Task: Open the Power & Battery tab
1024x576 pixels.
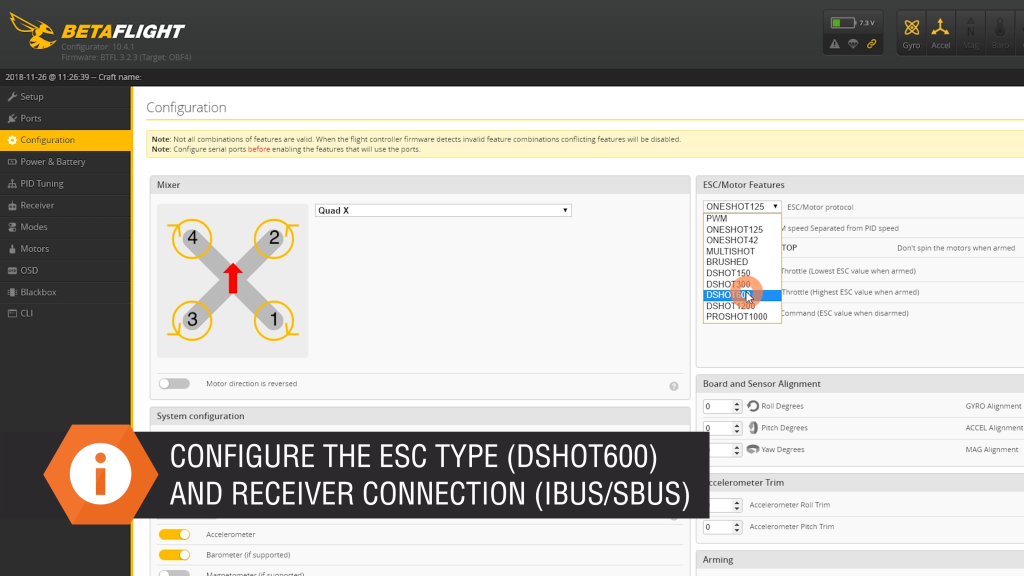Action: 65,161
